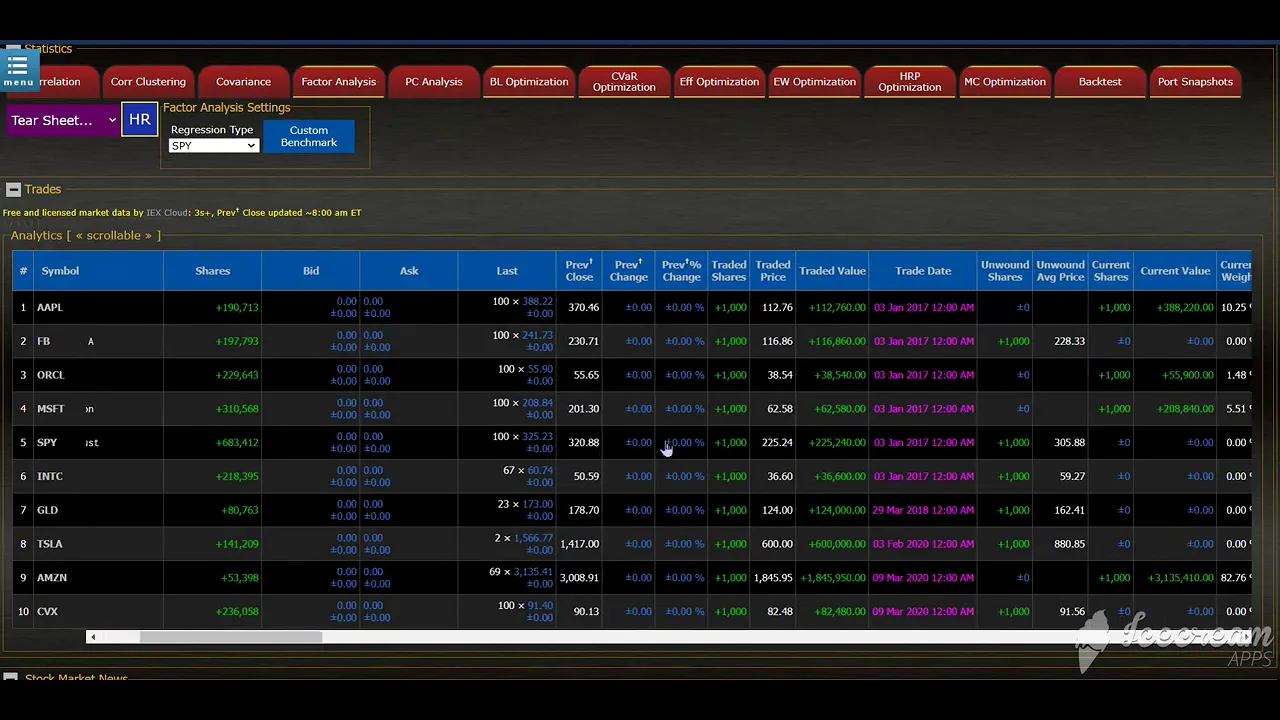Click the Current Shares column header

pyautogui.click(x=1111, y=271)
